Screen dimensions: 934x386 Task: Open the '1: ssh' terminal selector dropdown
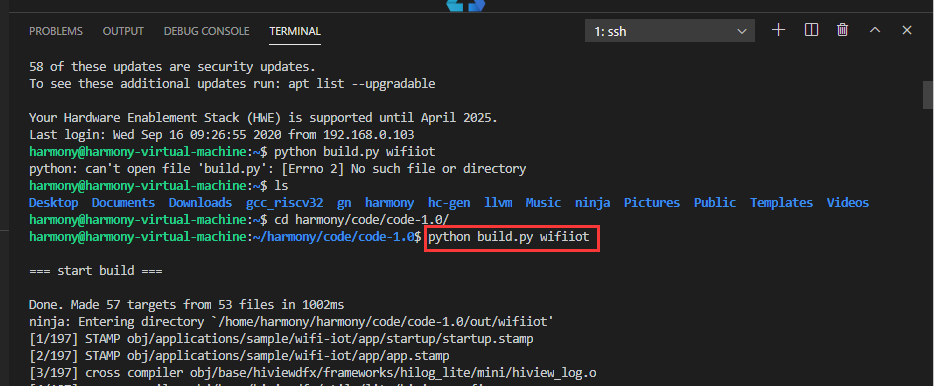[x=670, y=31]
